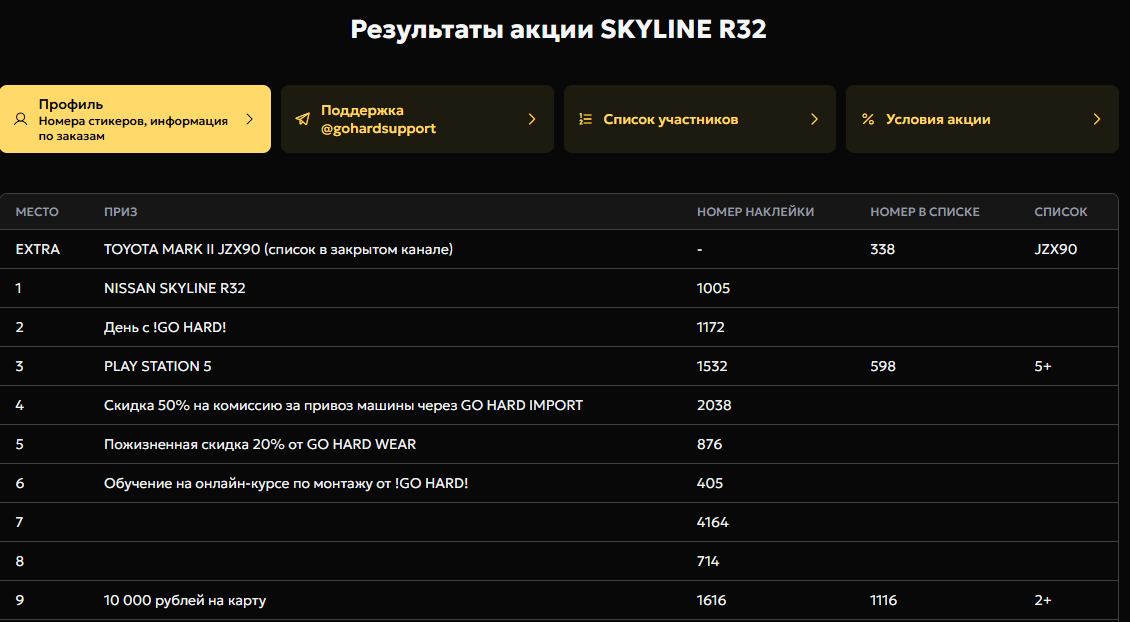Select the NISSAN SKYLINE R32 prize row

(175, 288)
